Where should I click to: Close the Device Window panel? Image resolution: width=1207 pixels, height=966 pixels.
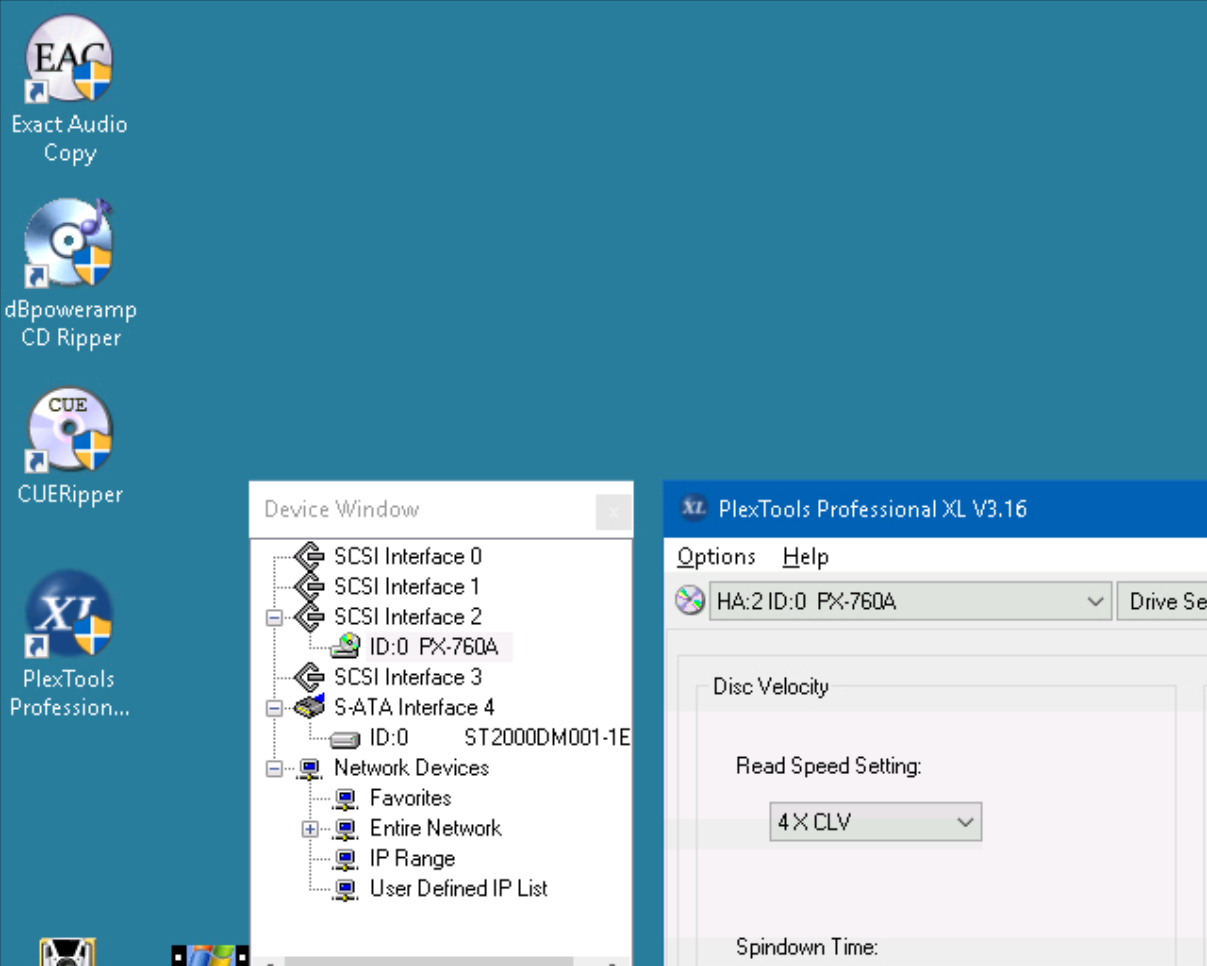[613, 512]
